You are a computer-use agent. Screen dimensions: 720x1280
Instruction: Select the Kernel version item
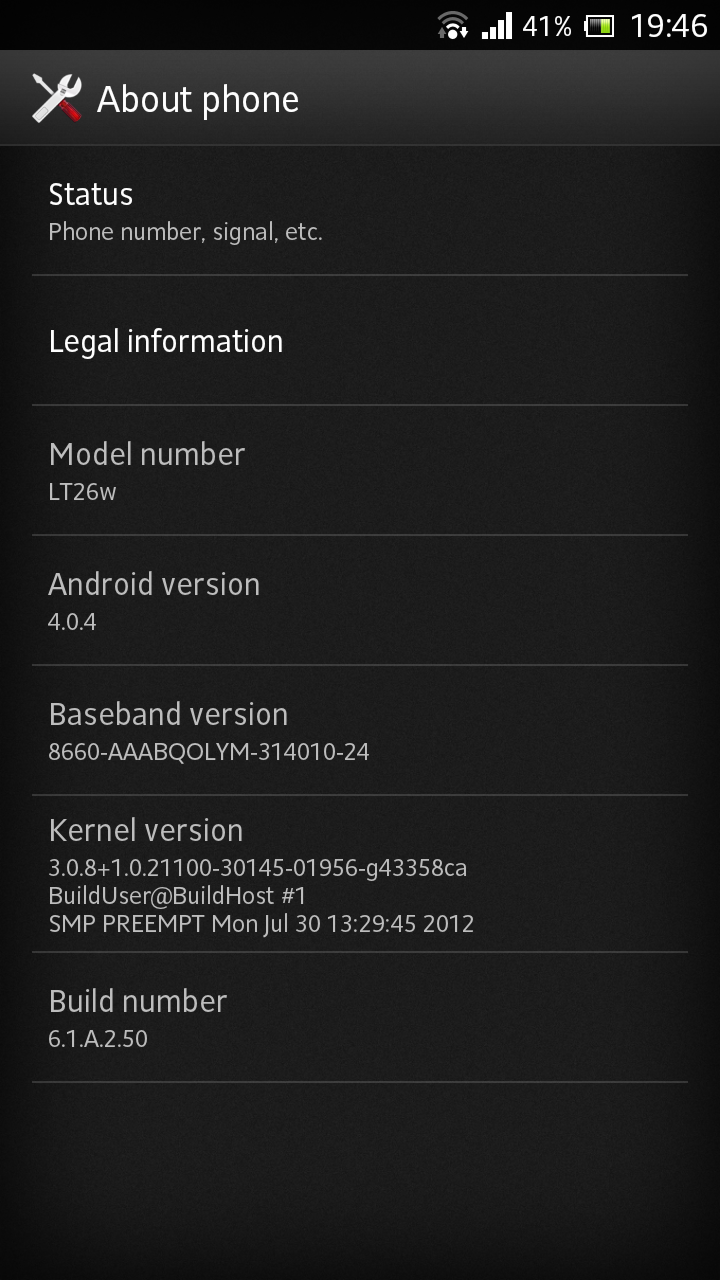pyautogui.click(x=360, y=874)
